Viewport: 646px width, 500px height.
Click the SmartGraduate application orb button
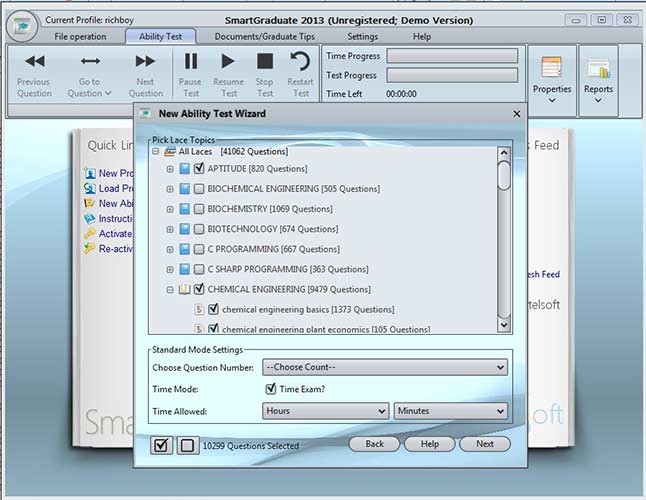[22, 26]
